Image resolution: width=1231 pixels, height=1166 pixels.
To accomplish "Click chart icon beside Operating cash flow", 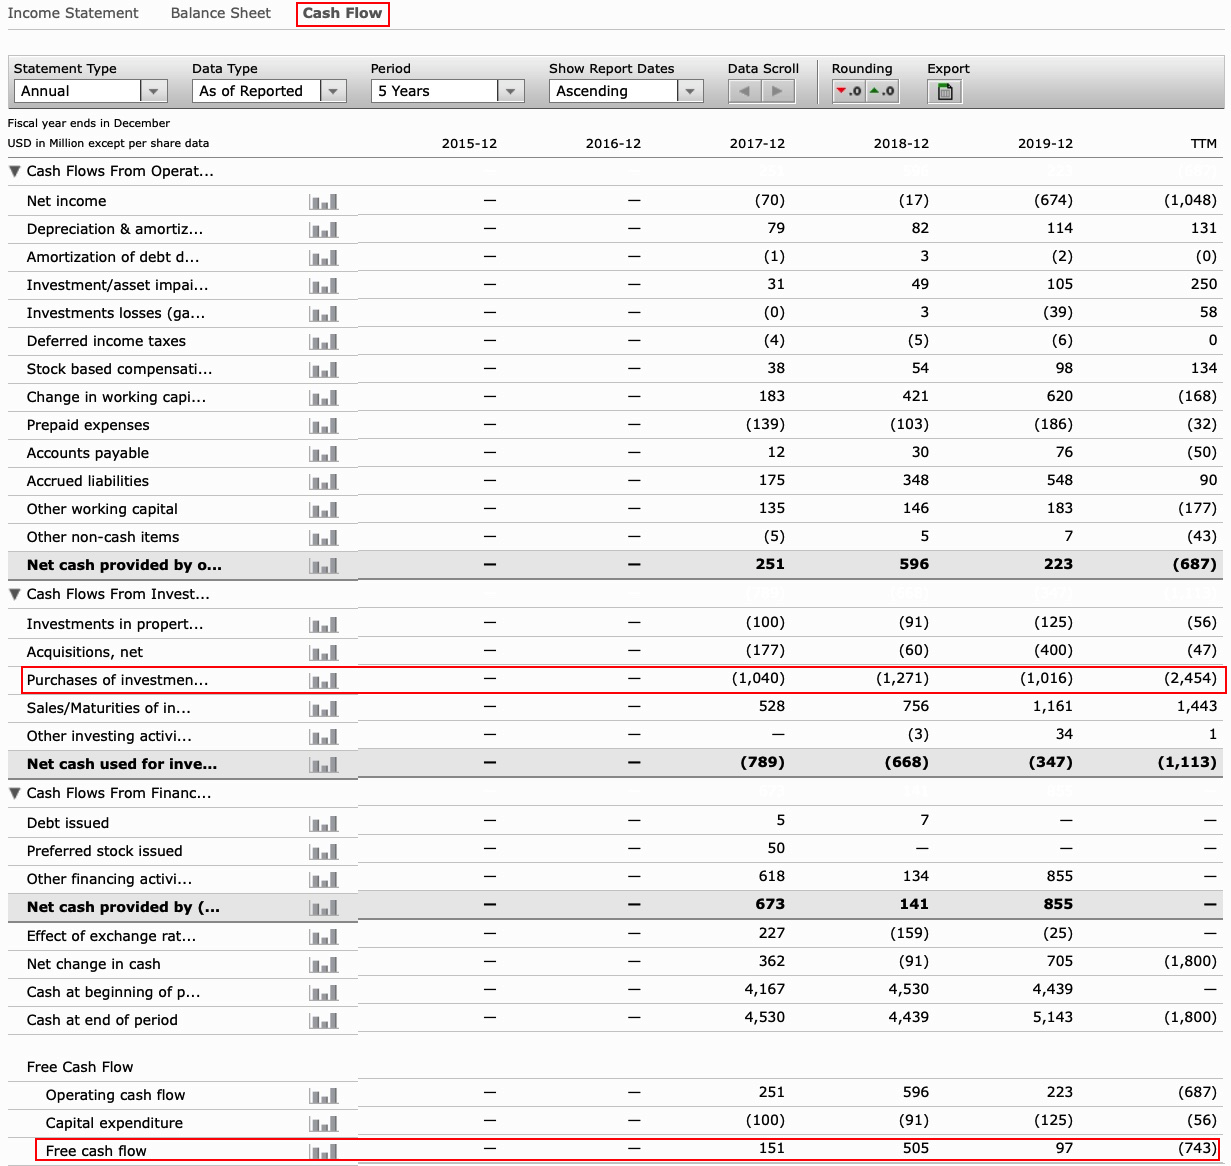I will pyautogui.click(x=324, y=1096).
